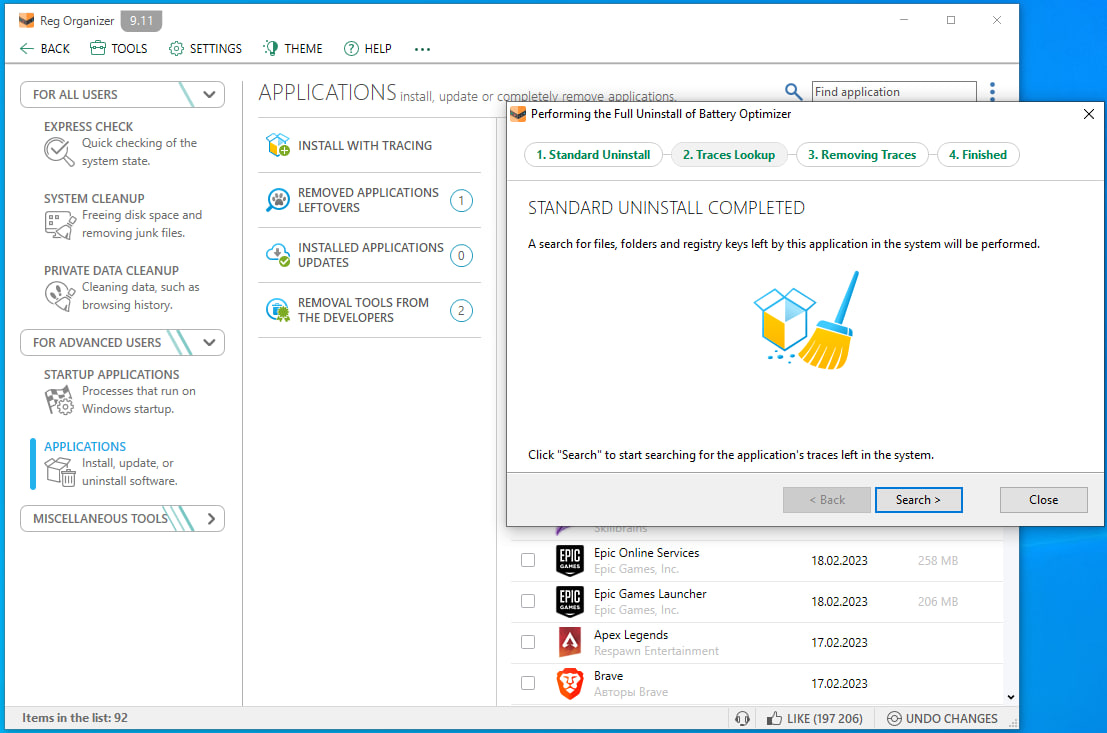
Task: Open PRIVATE DATA CLEANUP section heading
Action: click(x=111, y=270)
